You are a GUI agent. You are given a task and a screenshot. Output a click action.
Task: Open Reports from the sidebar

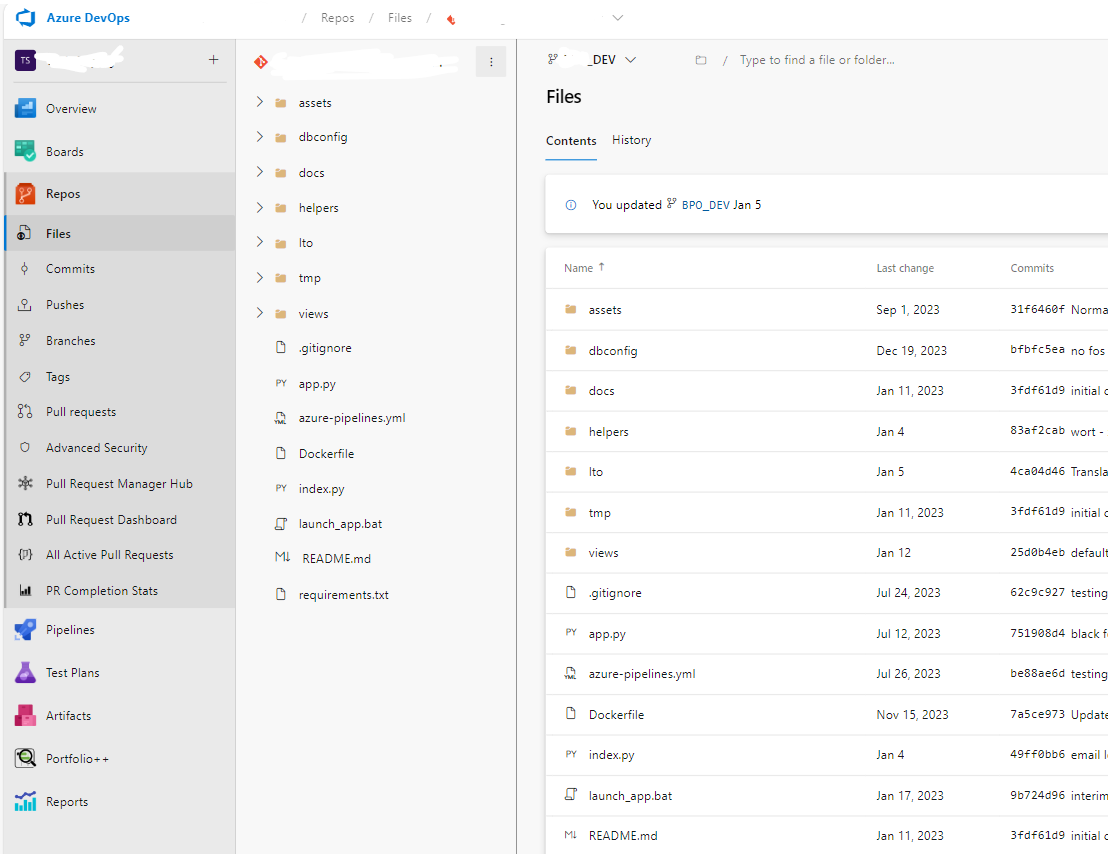[68, 801]
